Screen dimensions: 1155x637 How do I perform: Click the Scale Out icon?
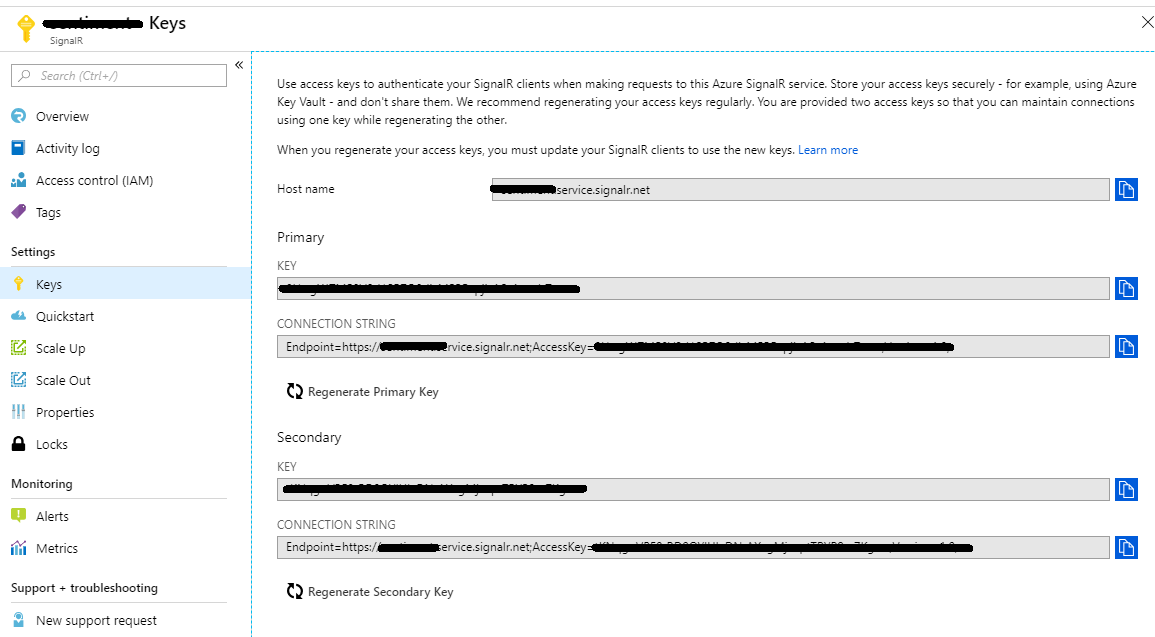tap(18, 380)
